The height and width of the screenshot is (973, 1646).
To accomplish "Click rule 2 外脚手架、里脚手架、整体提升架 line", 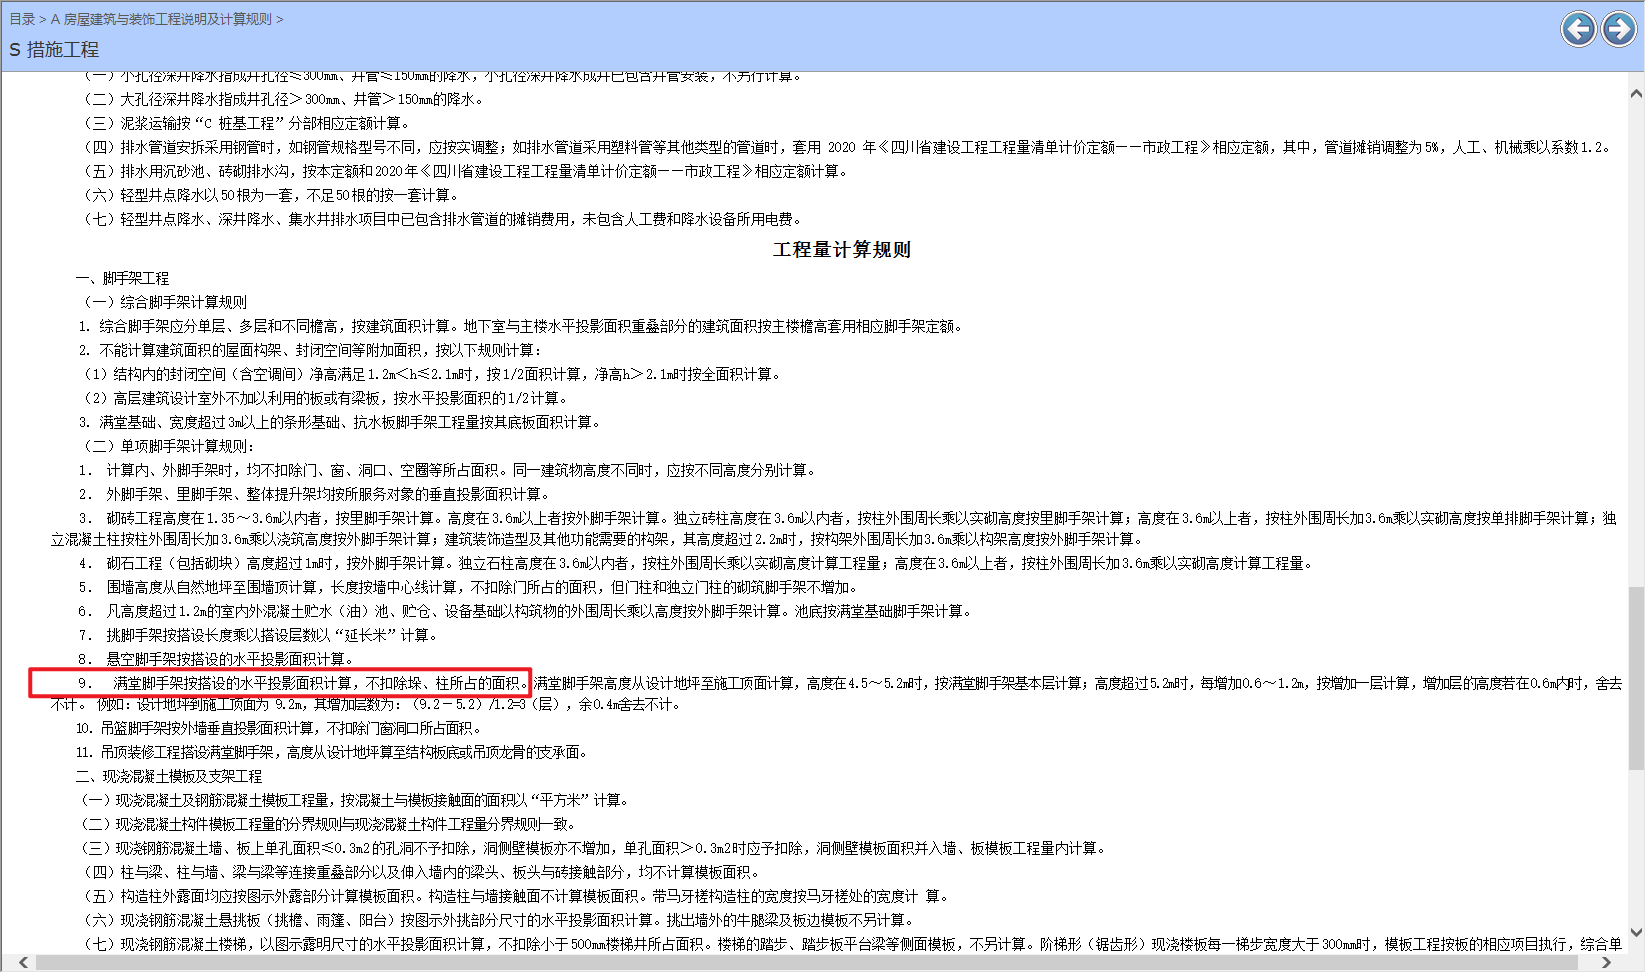I will click(x=314, y=494).
